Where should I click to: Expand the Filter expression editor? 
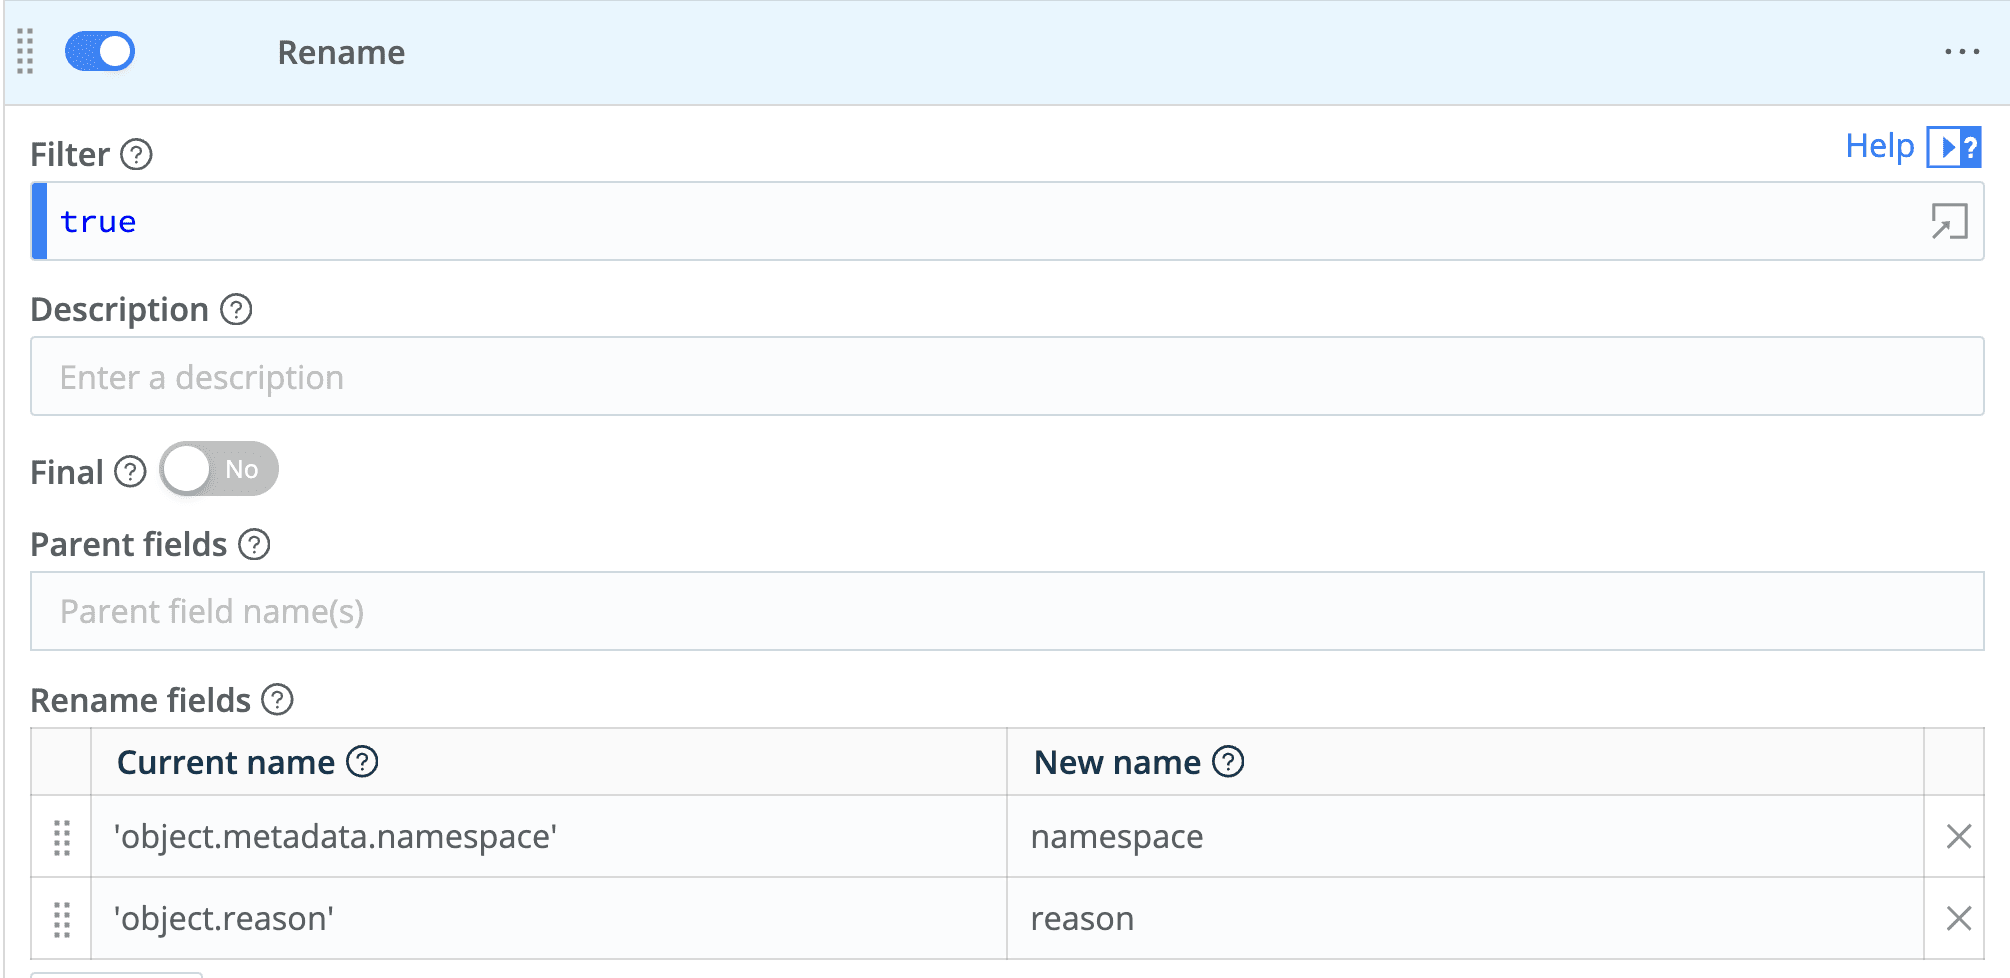point(1949,221)
